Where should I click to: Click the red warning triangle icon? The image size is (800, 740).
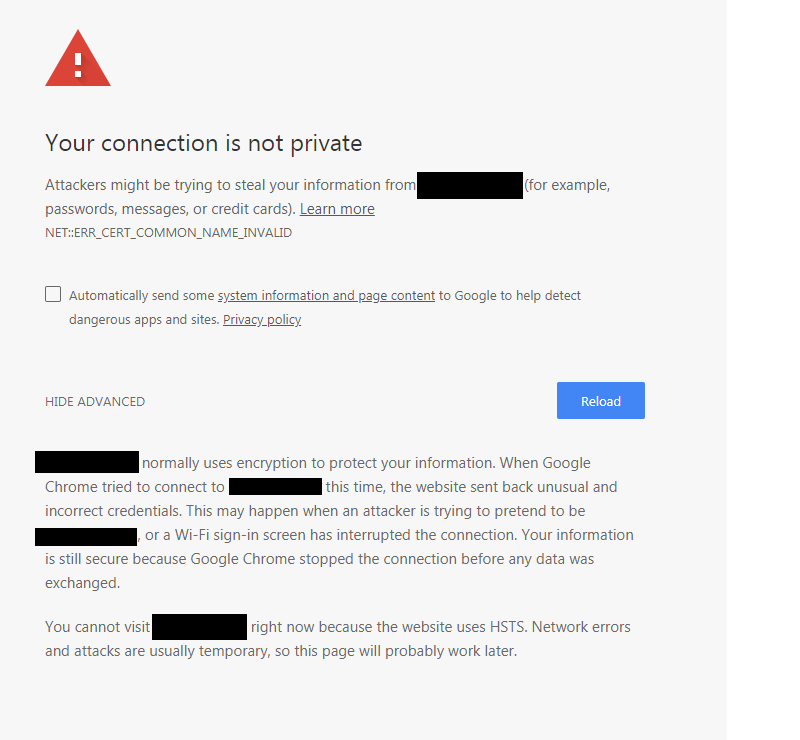click(77, 58)
